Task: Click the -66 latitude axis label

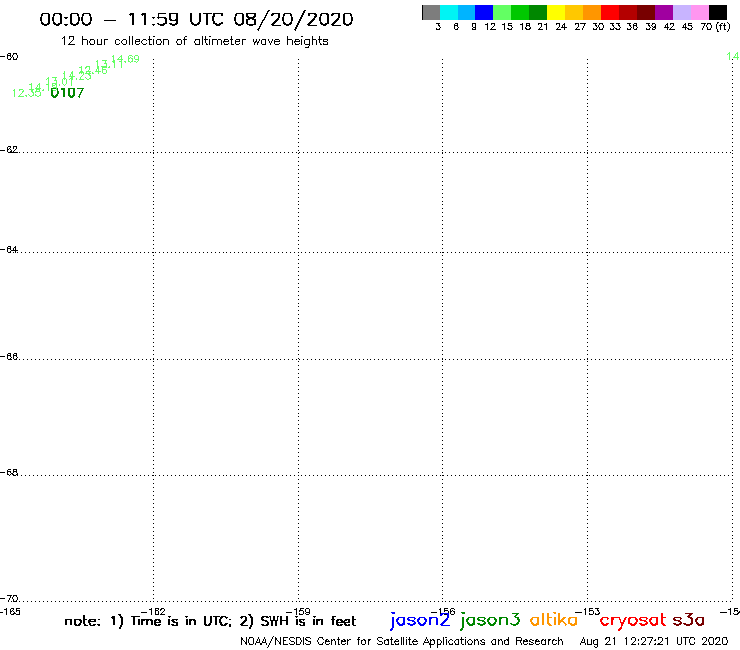Action: [x=9, y=356]
